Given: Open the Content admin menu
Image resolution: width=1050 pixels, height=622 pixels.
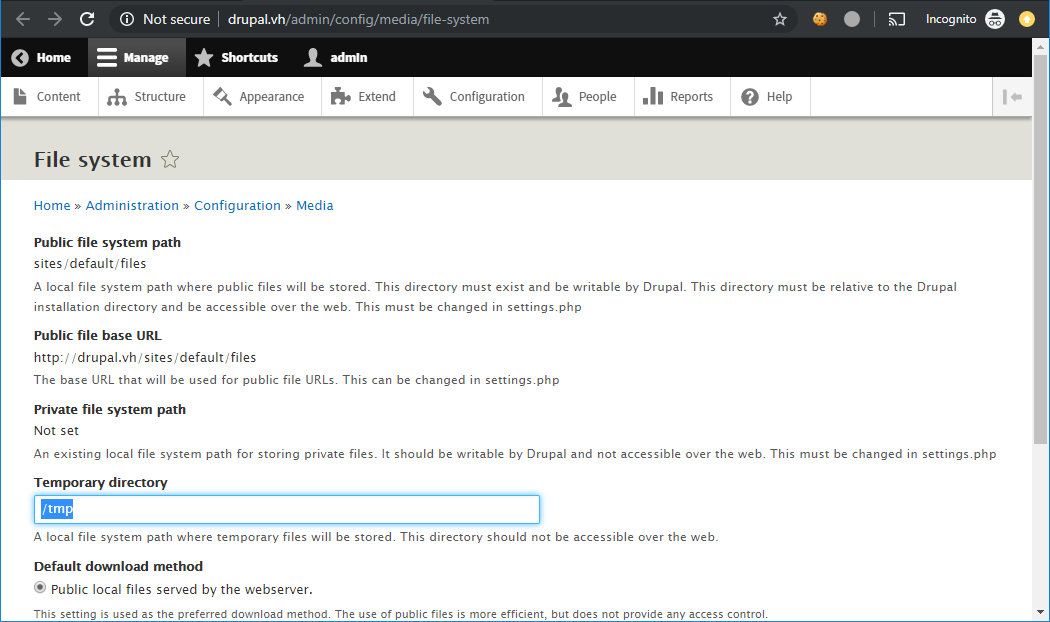Looking at the screenshot, I should [50, 96].
